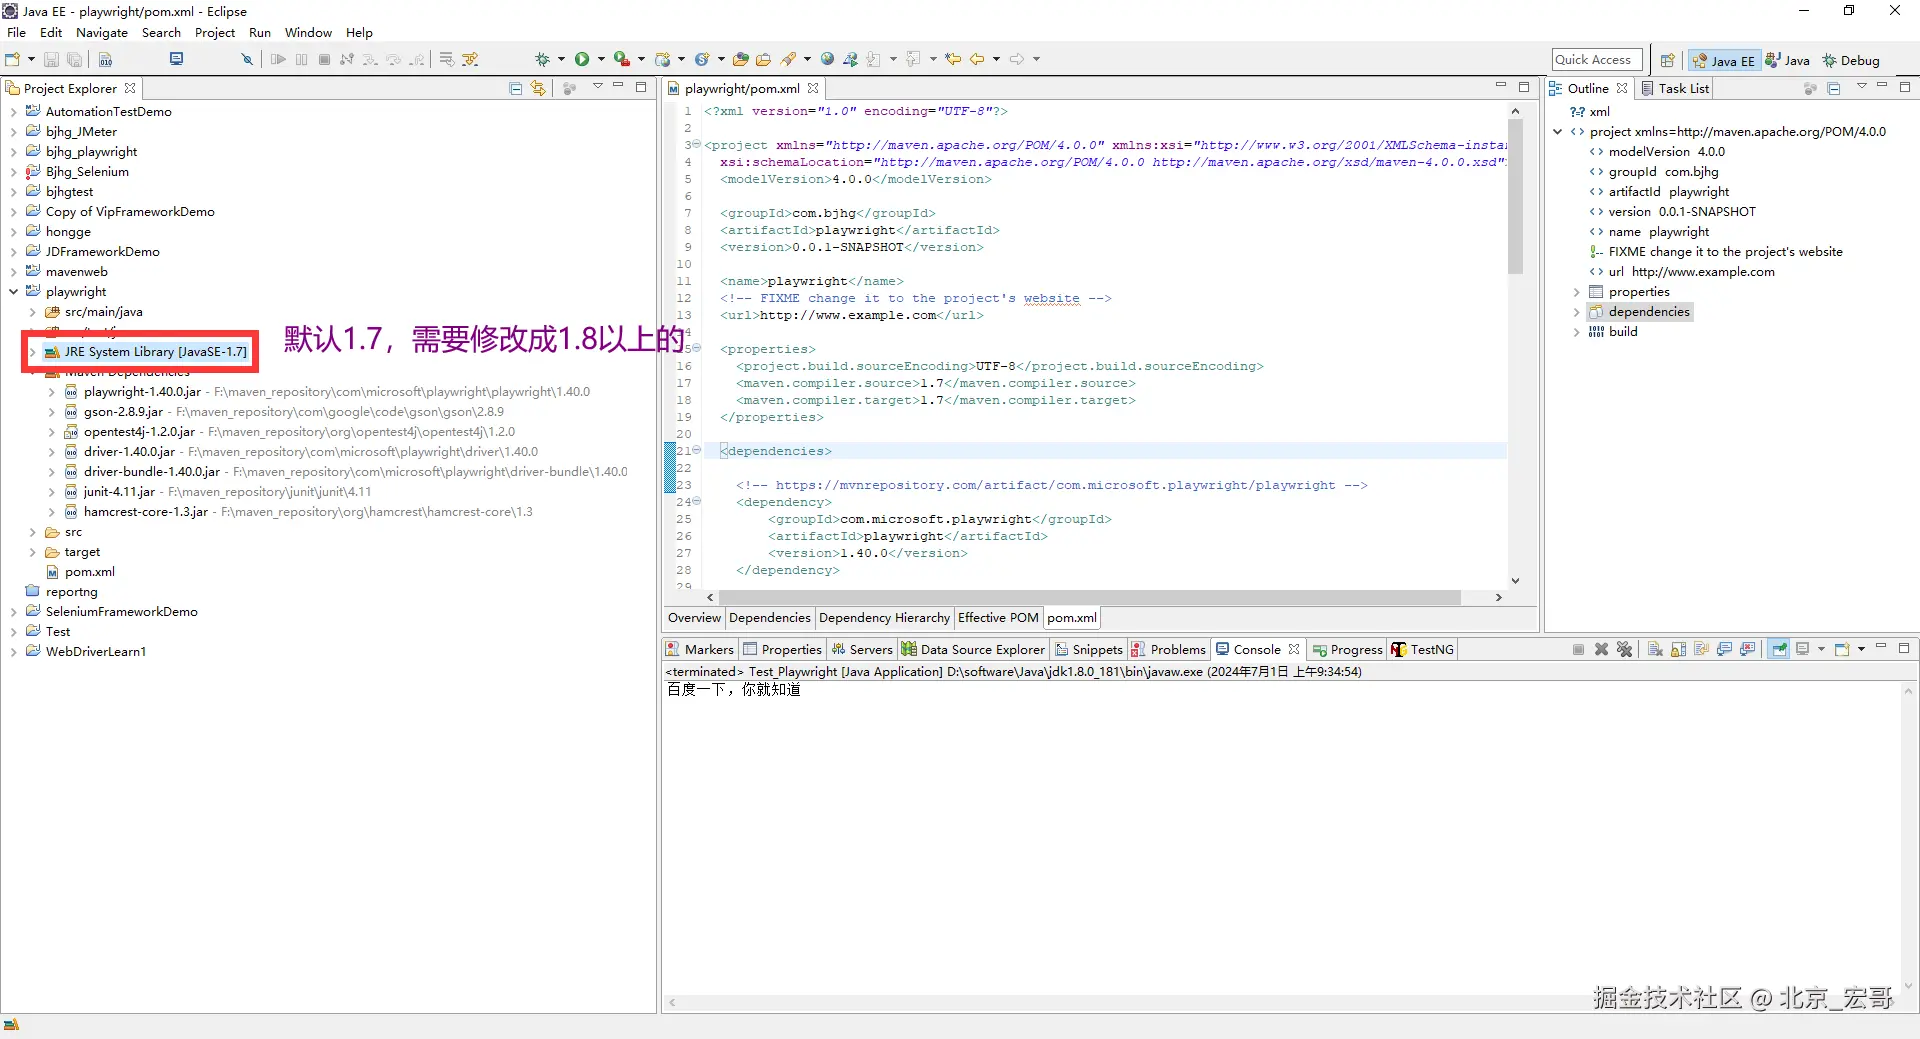This screenshot has width=1920, height=1039.
Task: Click Display Selected Console monitor icon
Action: pyautogui.click(x=1803, y=649)
